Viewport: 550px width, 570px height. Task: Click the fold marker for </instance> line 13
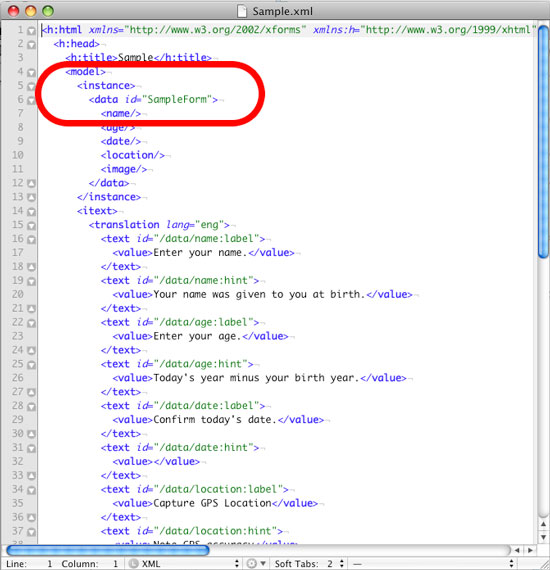pos(32,198)
